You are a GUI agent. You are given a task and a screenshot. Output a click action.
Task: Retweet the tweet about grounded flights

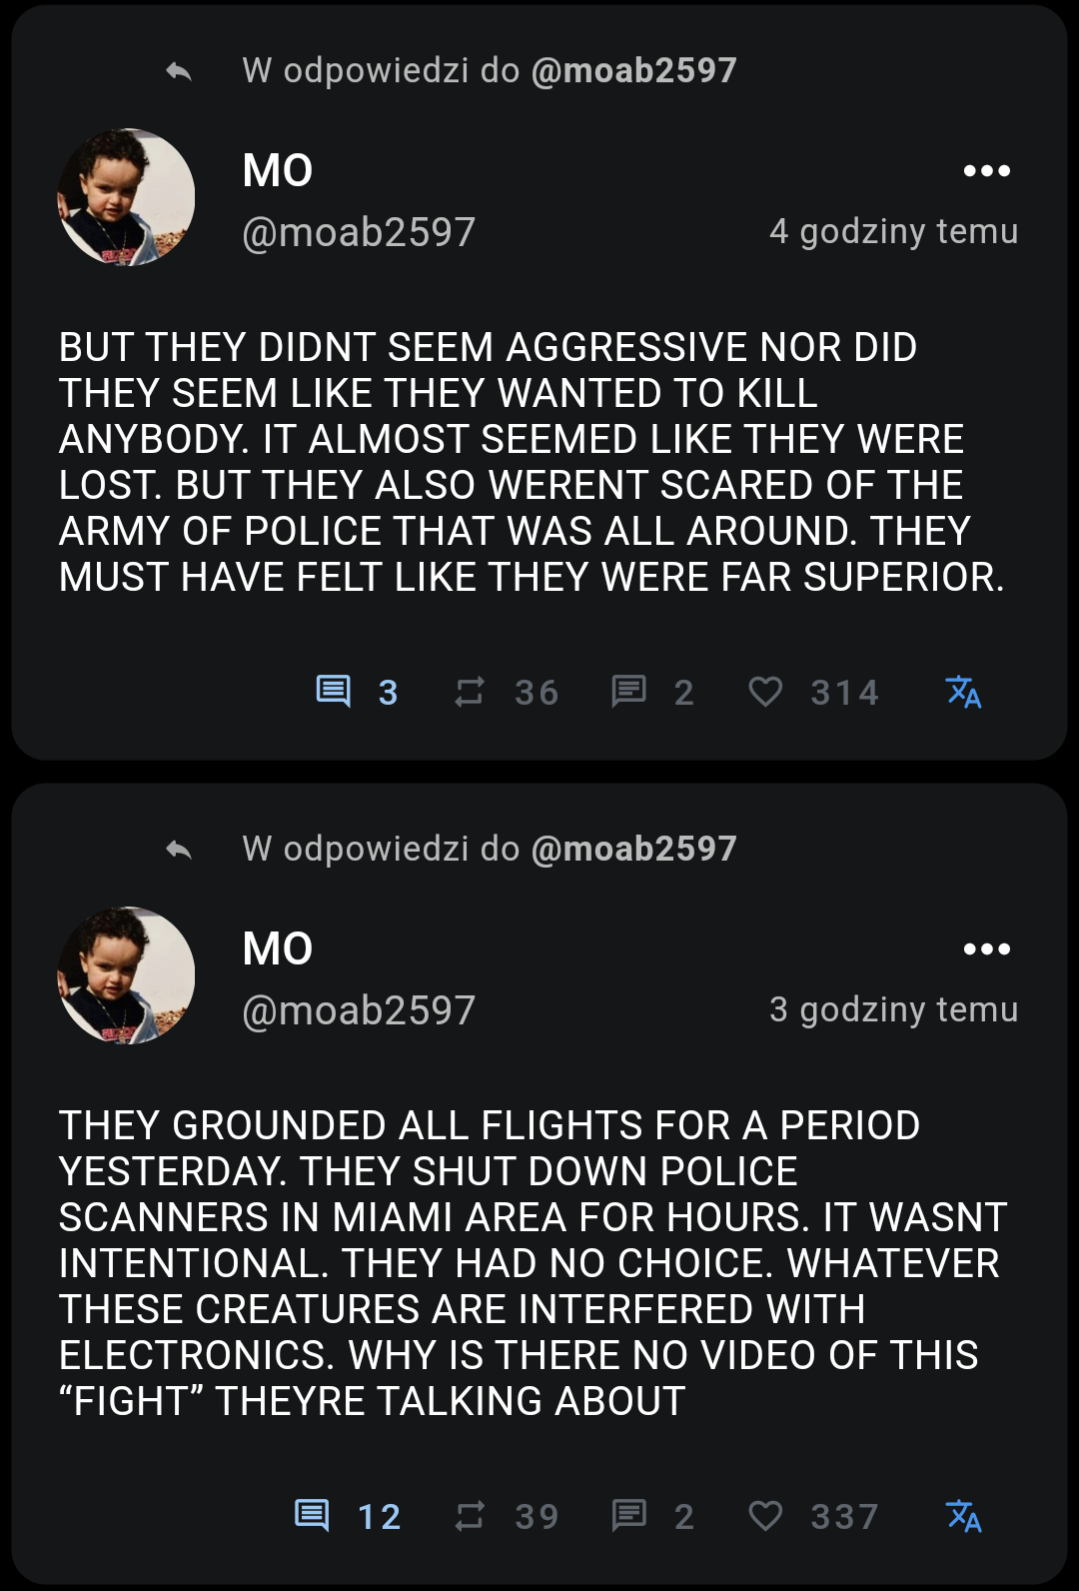pos(469,1515)
